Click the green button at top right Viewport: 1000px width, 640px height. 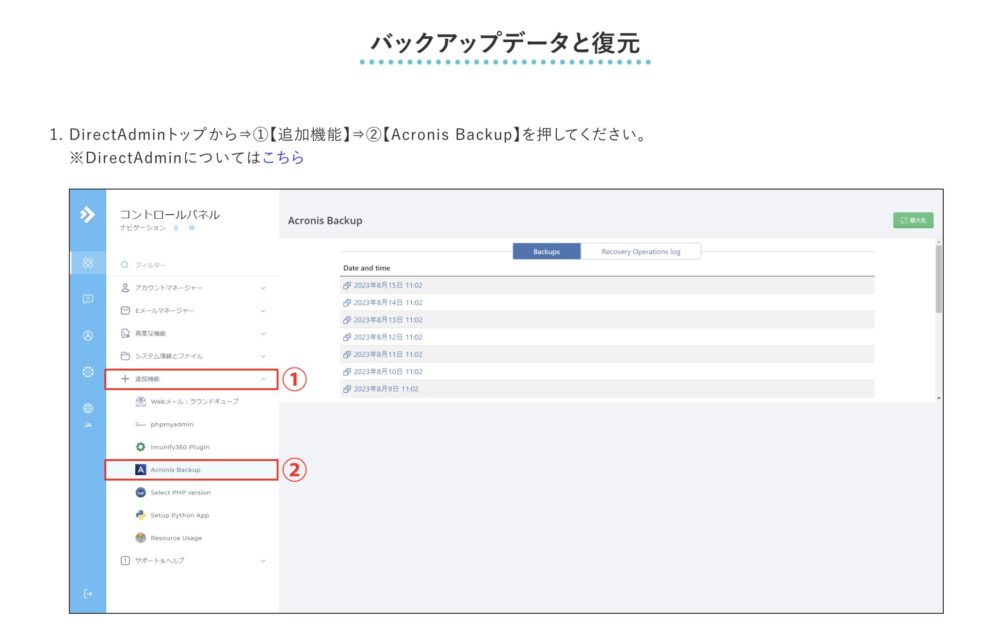913,220
